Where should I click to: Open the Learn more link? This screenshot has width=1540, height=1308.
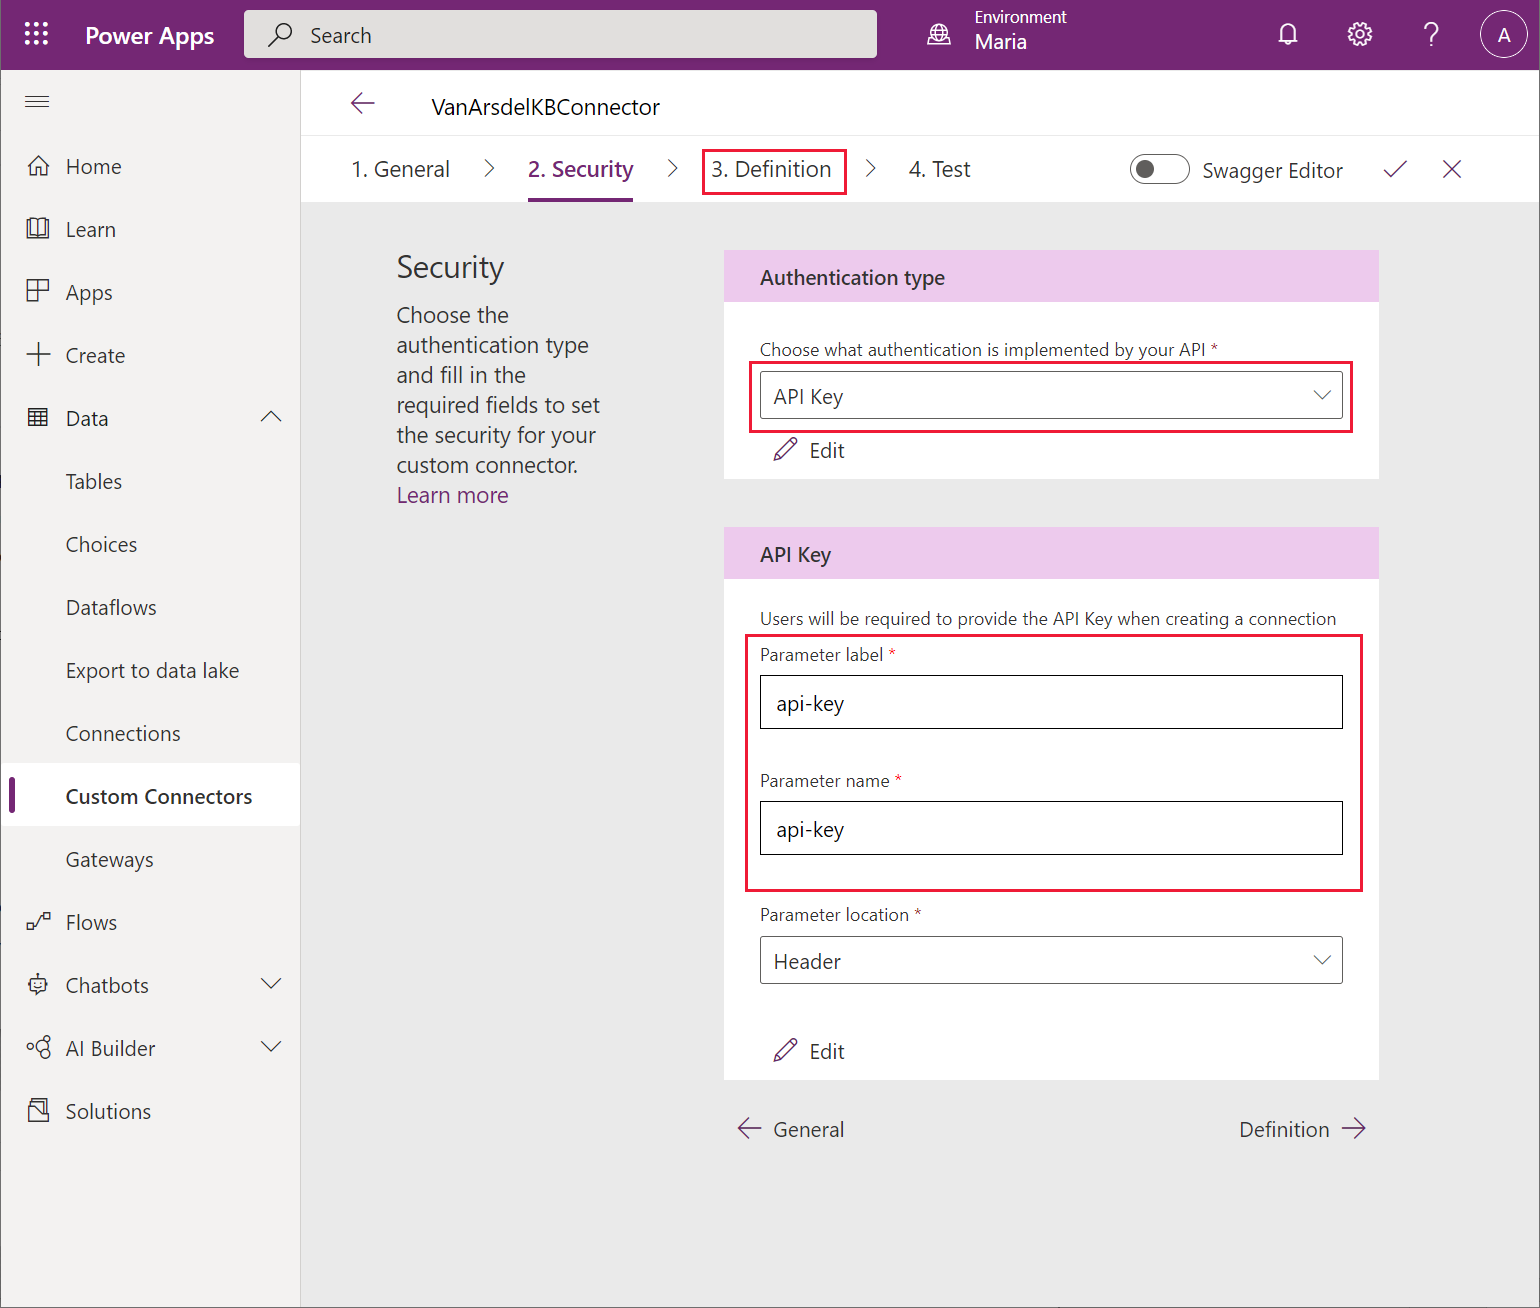click(452, 496)
